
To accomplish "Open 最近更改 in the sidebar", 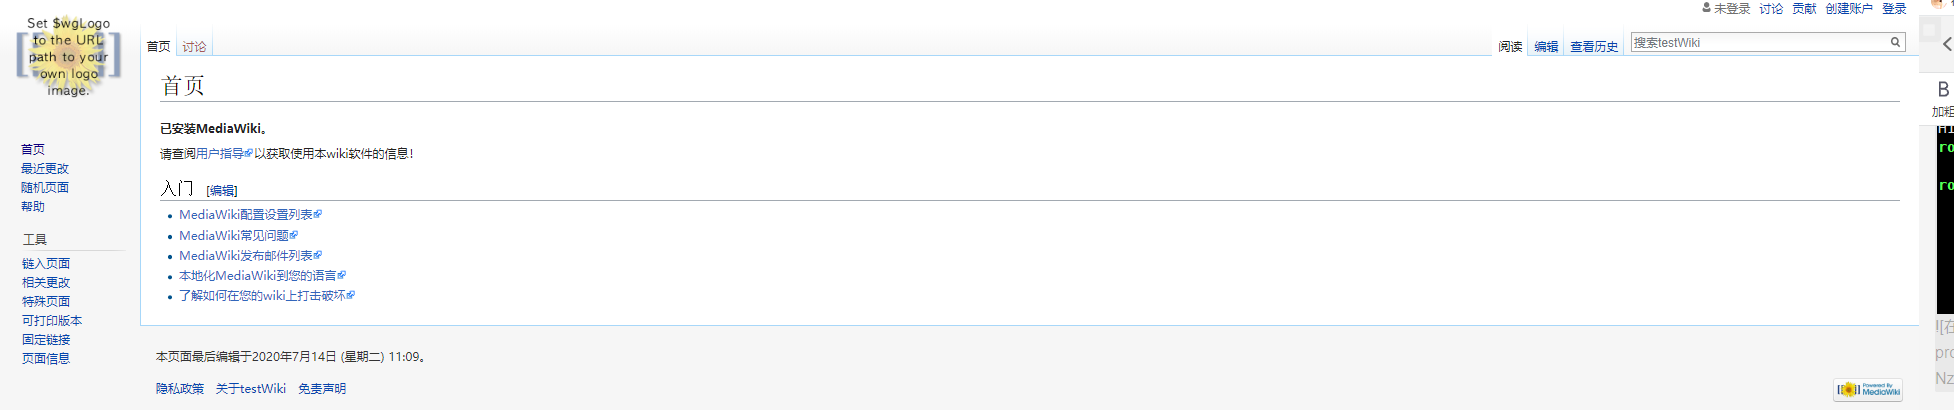I will pos(45,169).
